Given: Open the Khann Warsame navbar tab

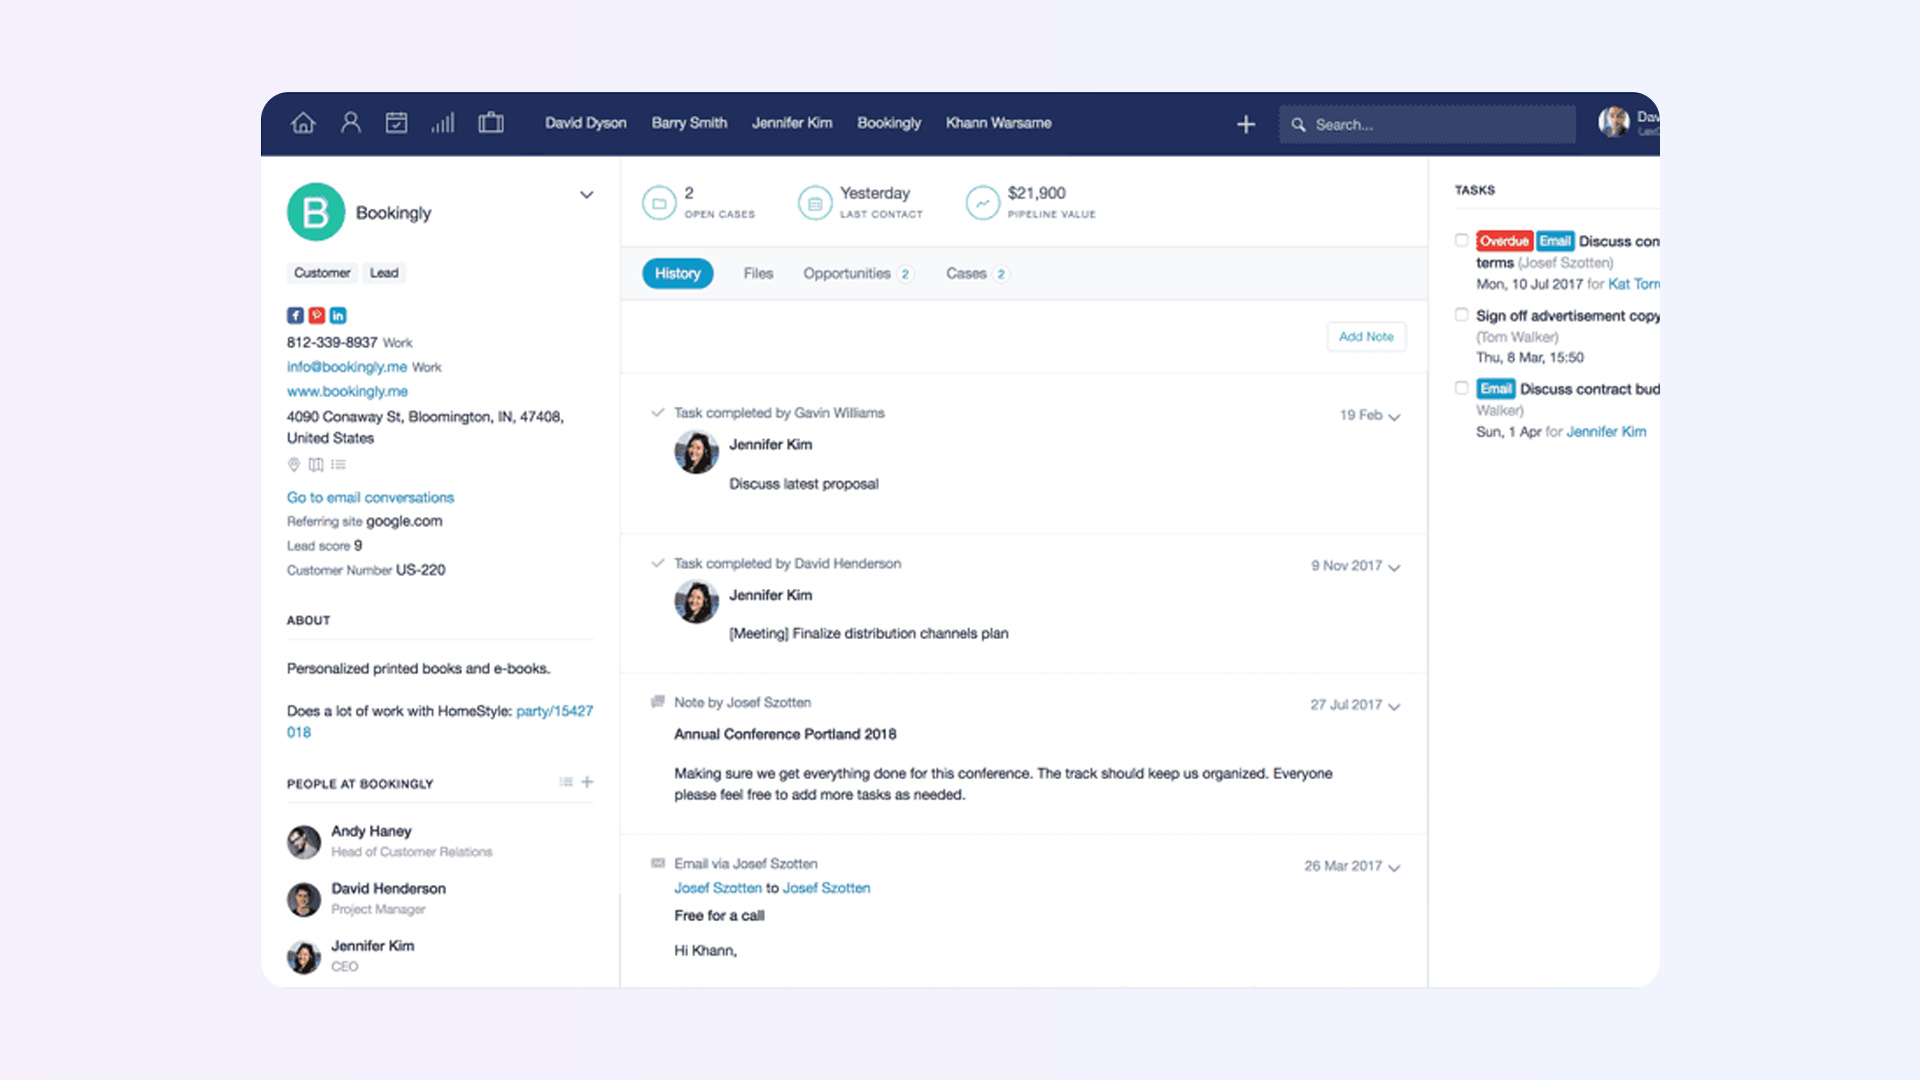Looking at the screenshot, I should click(999, 123).
